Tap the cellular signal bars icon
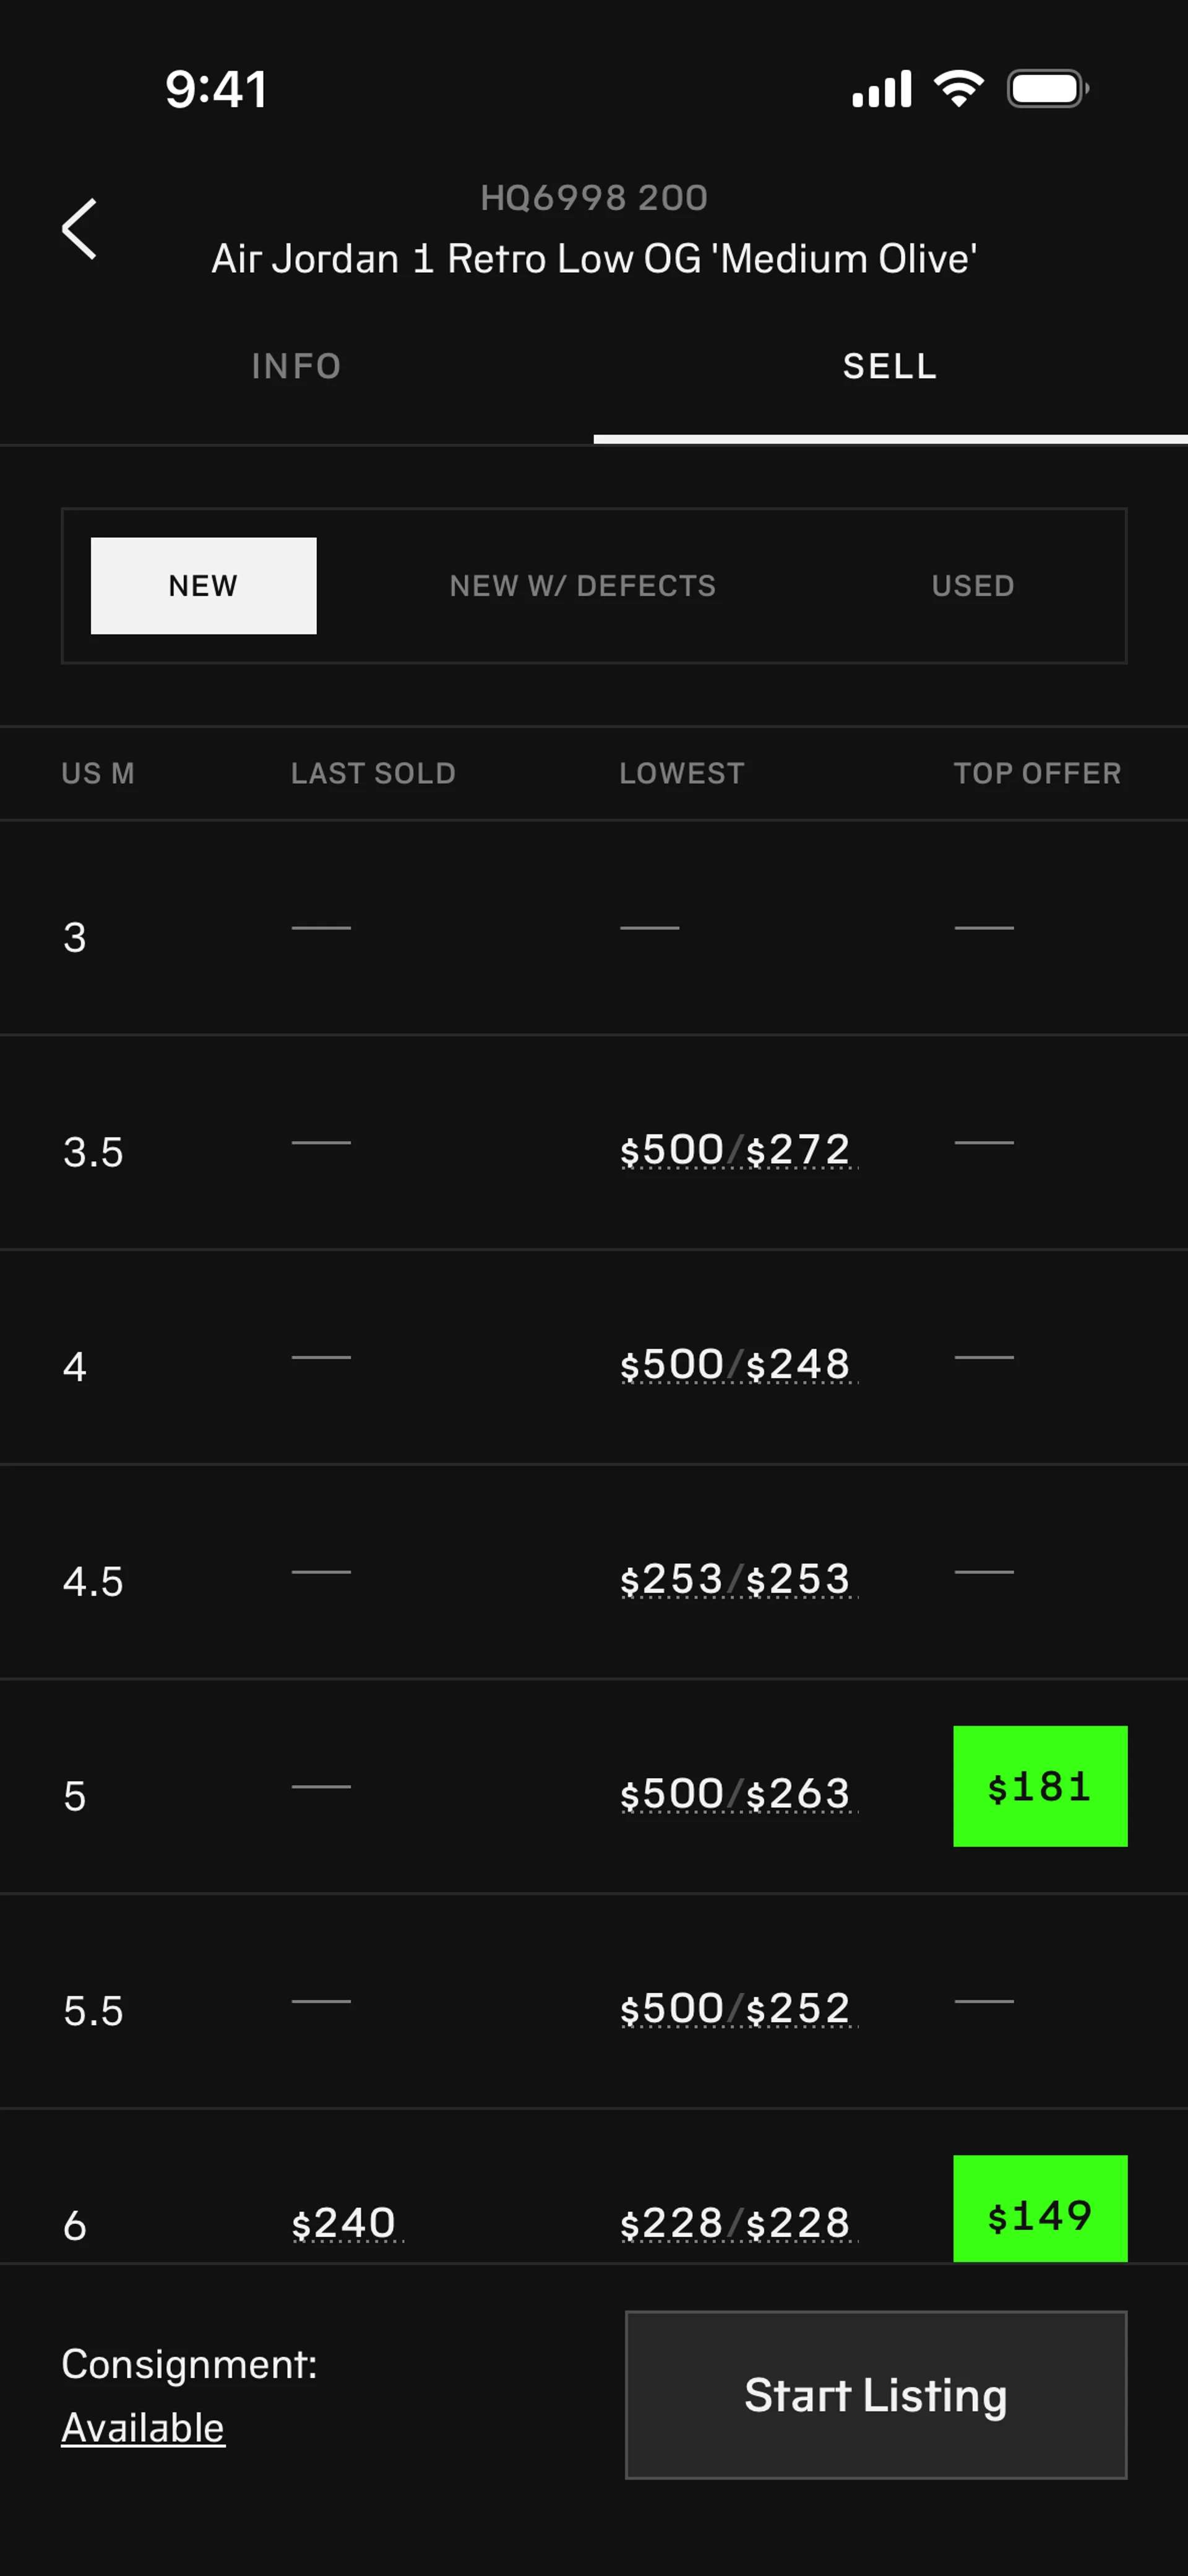 point(881,89)
